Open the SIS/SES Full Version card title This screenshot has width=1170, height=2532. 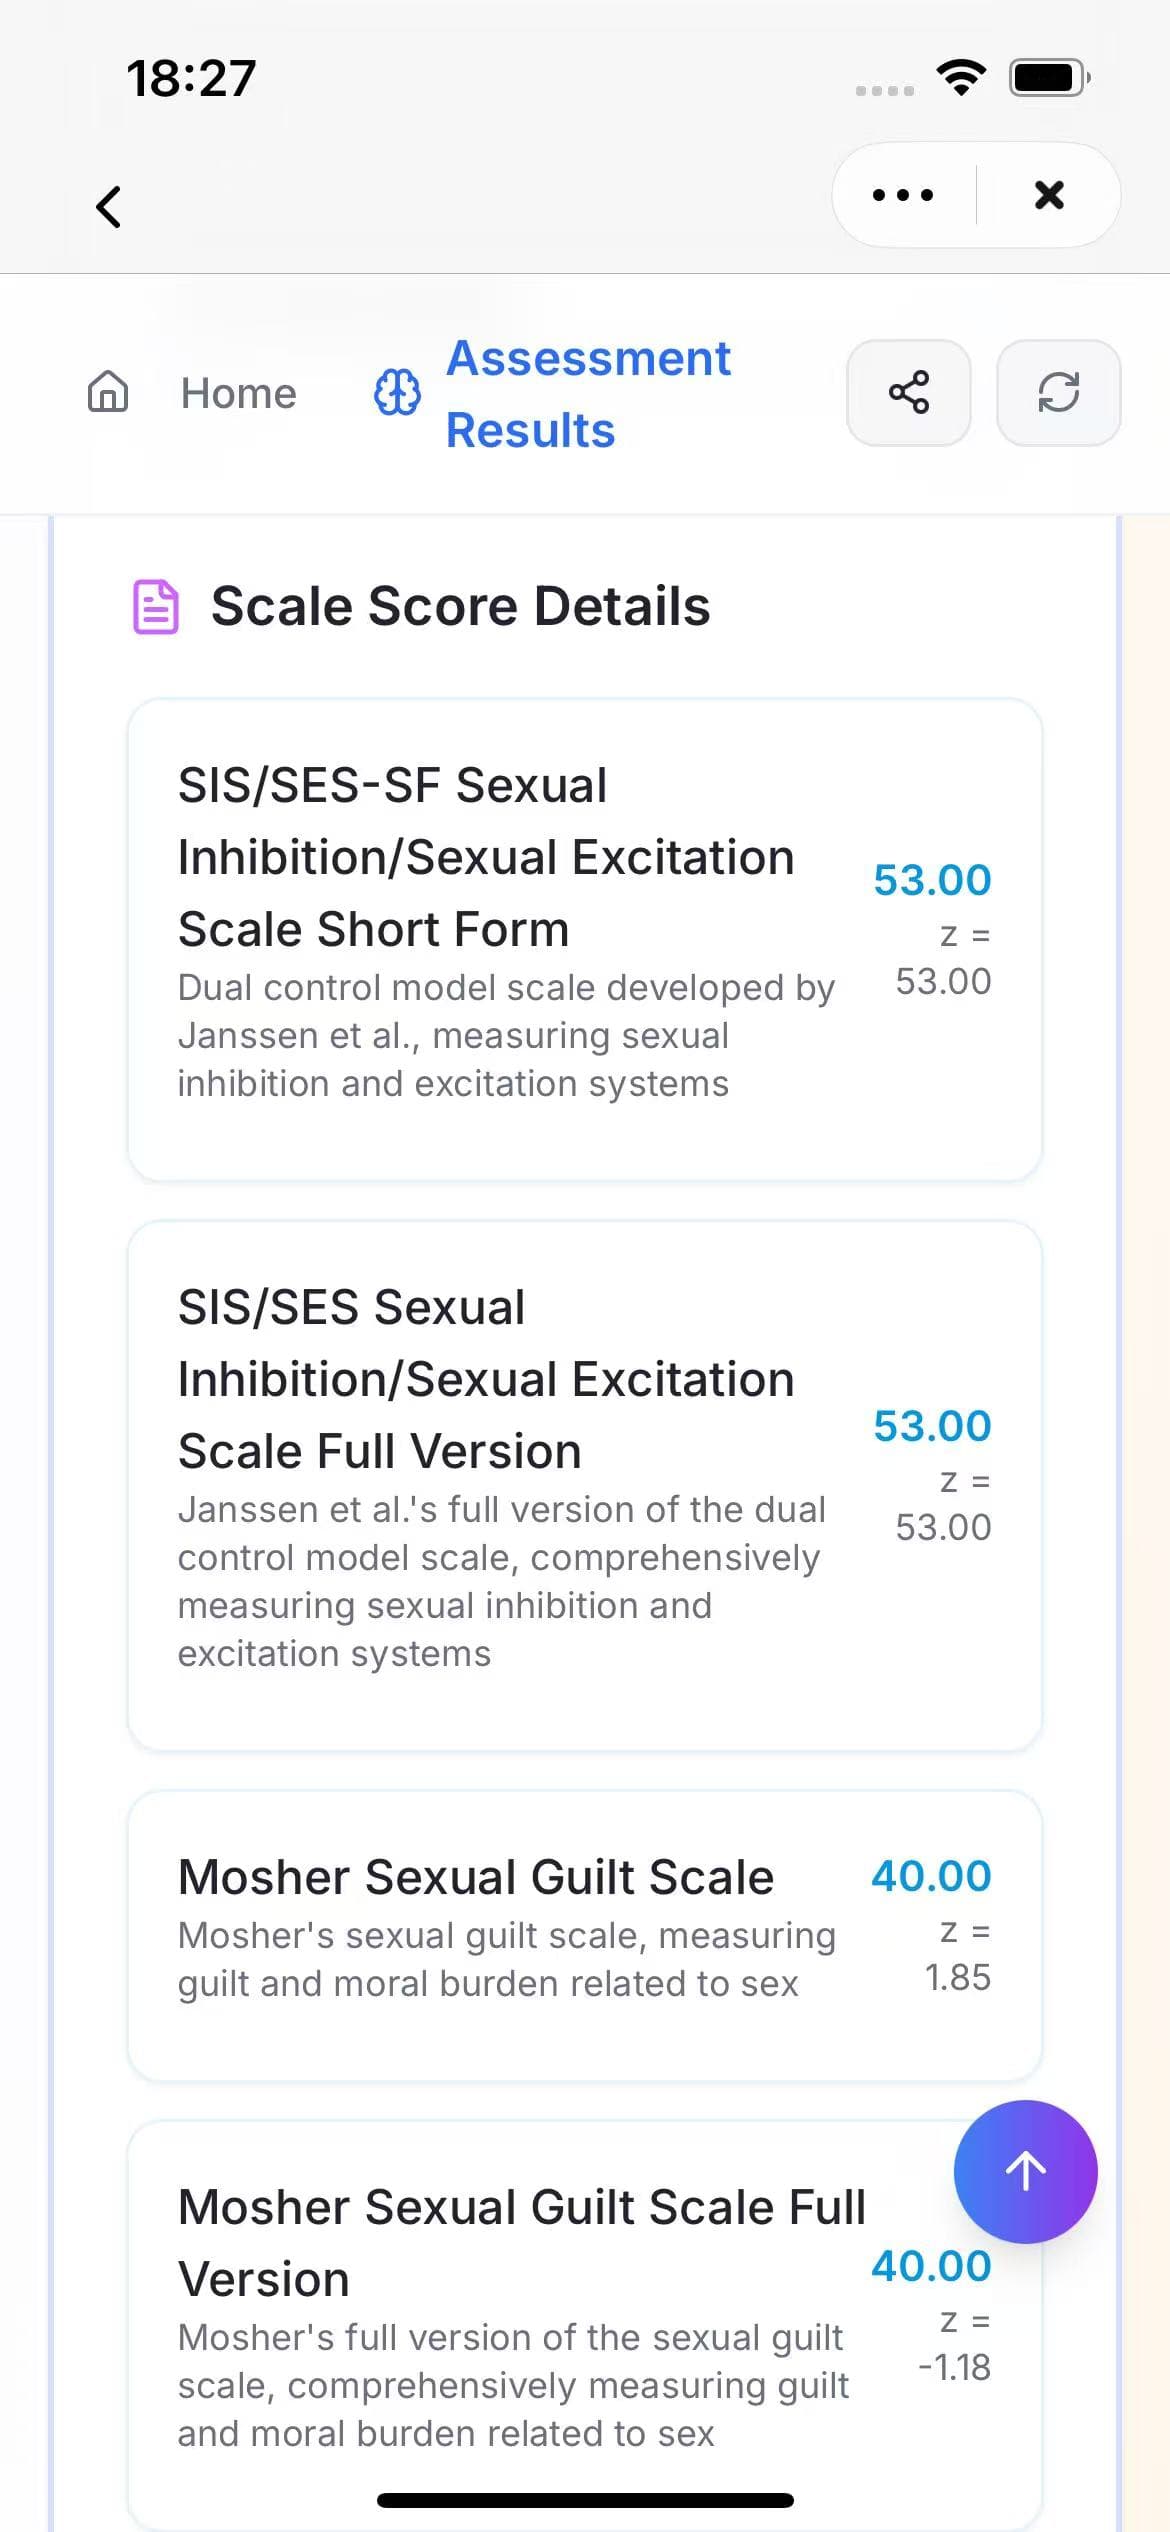[486, 1379]
